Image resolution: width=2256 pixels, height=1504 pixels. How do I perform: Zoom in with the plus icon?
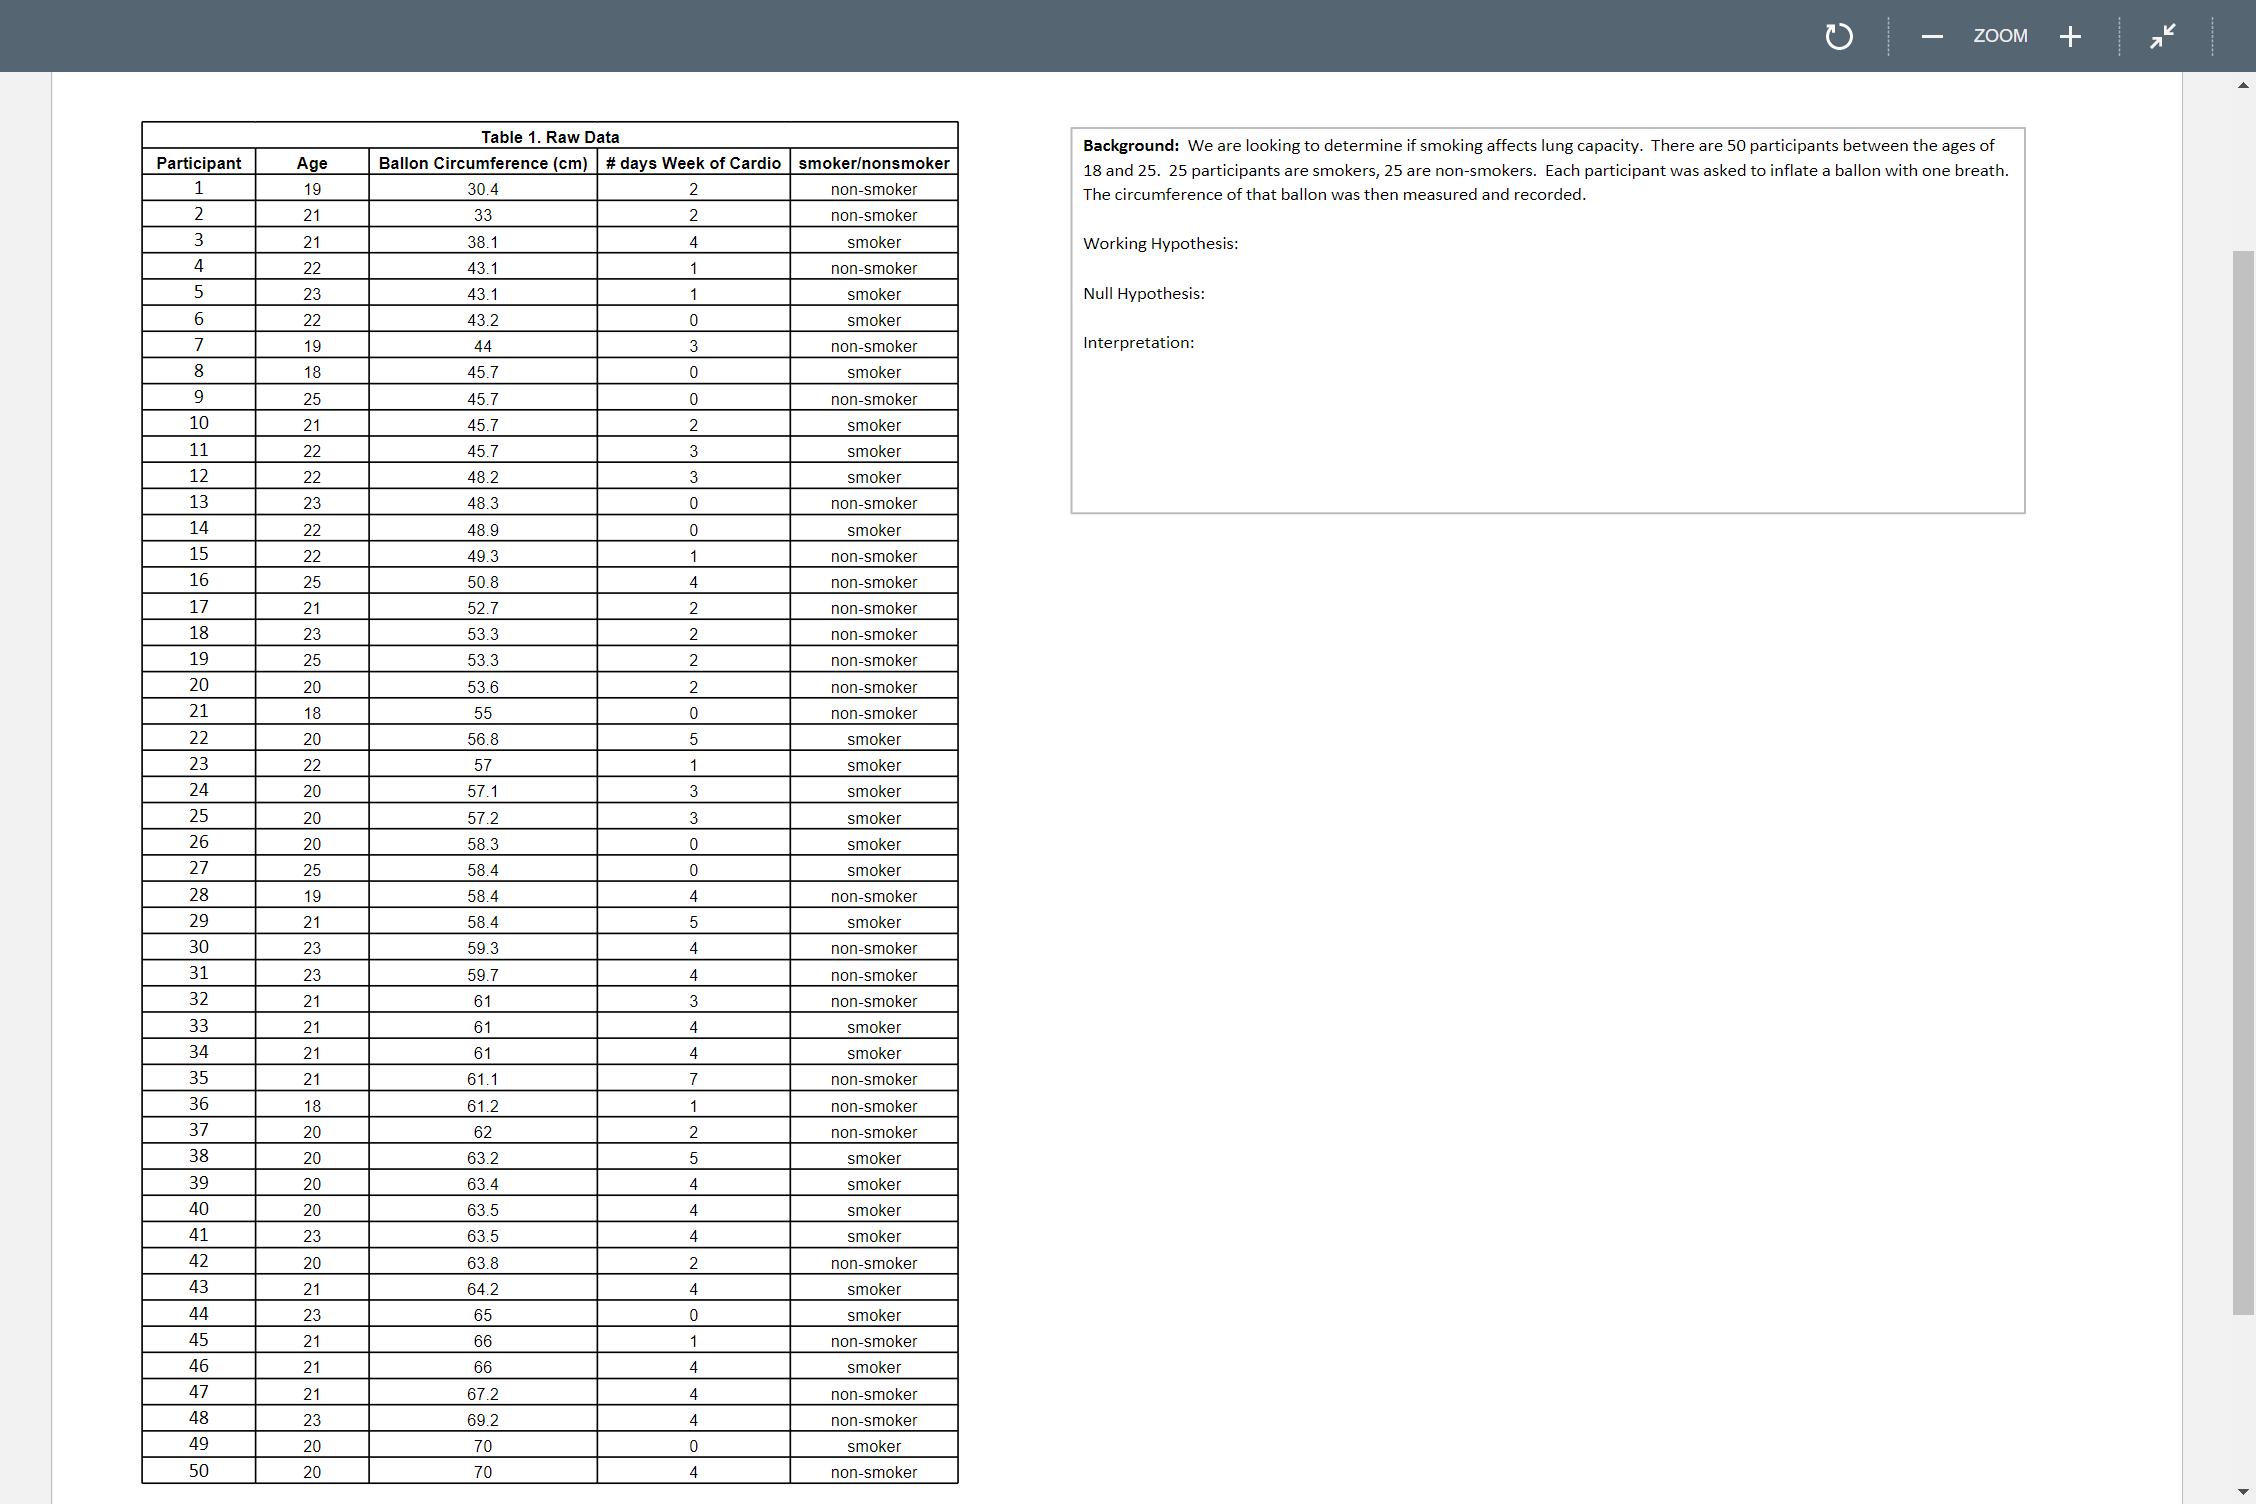tap(2070, 37)
